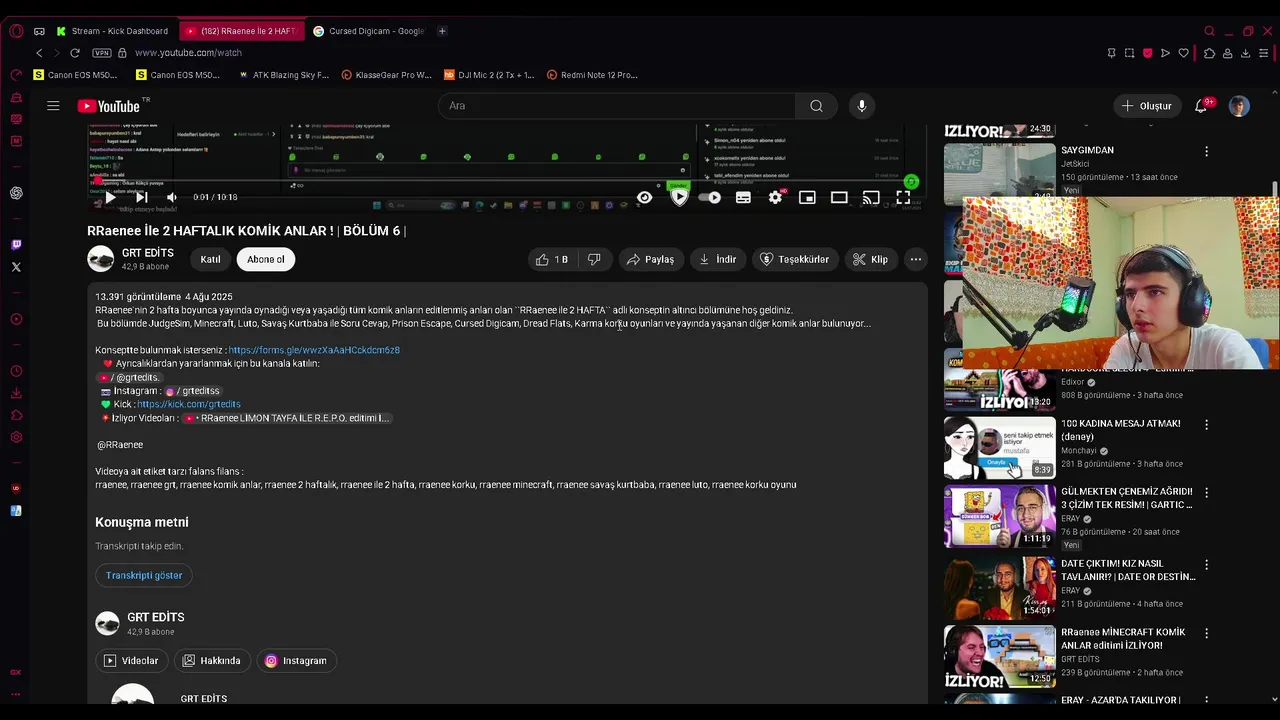Open ATK Blazing Sky bookmark
1280x720 pixels.
click(x=284, y=75)
